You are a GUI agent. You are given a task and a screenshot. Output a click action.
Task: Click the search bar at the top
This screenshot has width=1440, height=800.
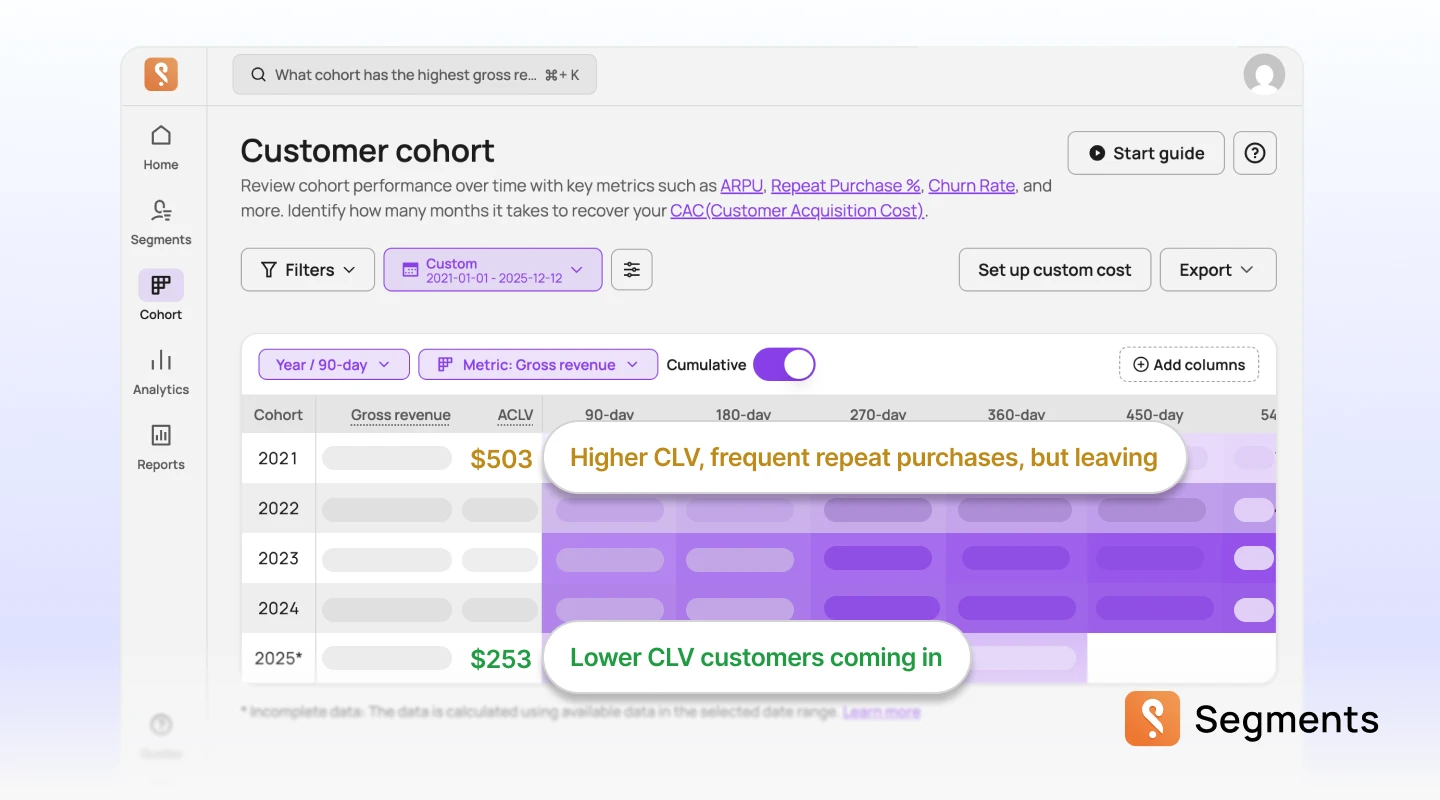point(414,74)
